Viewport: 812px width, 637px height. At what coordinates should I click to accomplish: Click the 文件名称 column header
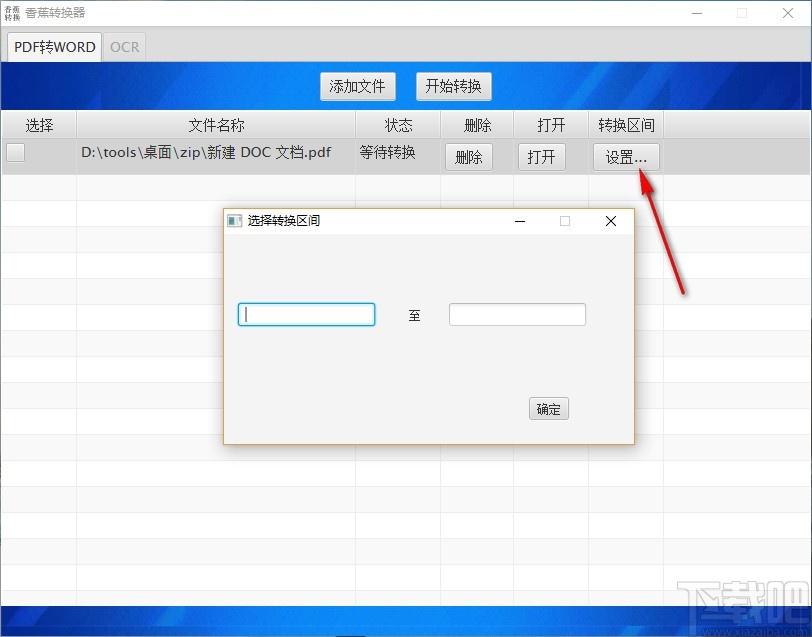pyautogui.click(x=216, y=125)
